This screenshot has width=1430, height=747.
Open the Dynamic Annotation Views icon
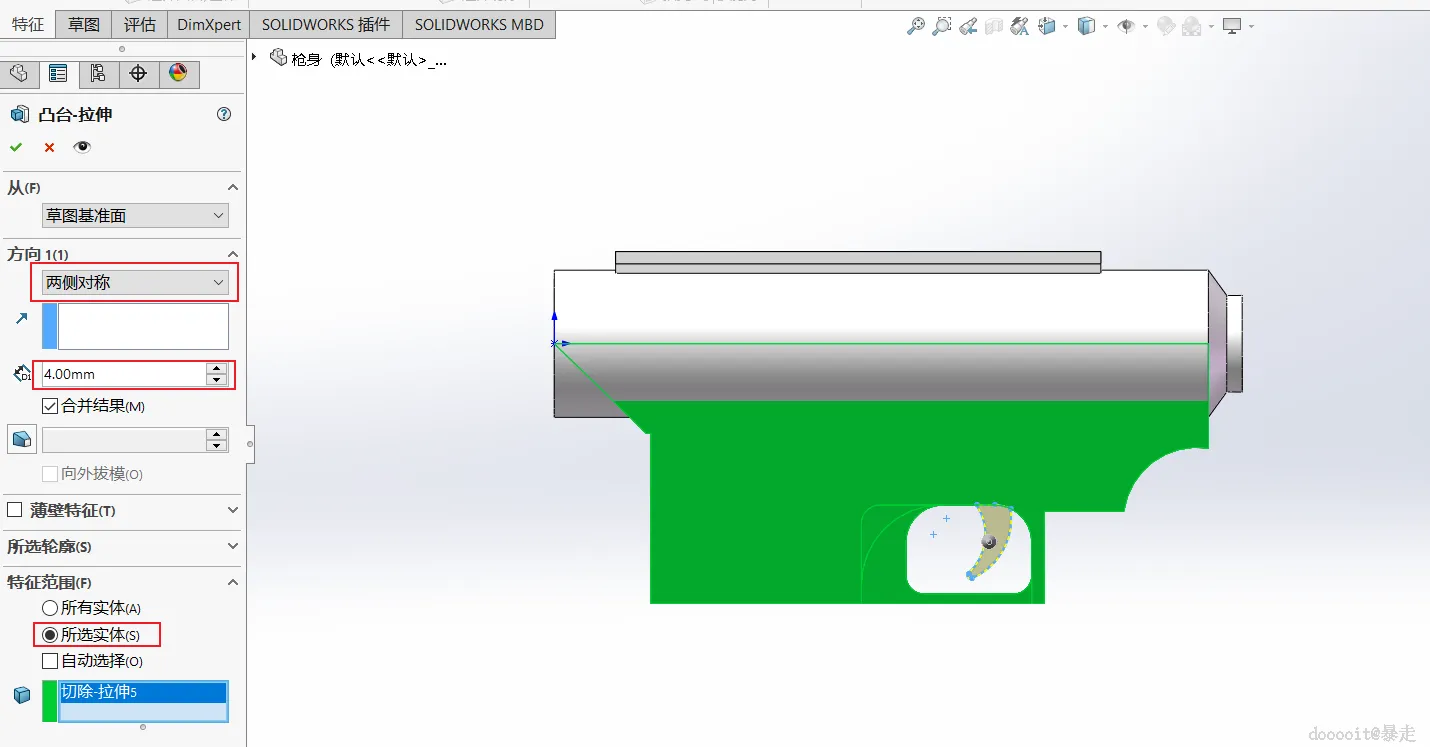(x=1019, y=26)
